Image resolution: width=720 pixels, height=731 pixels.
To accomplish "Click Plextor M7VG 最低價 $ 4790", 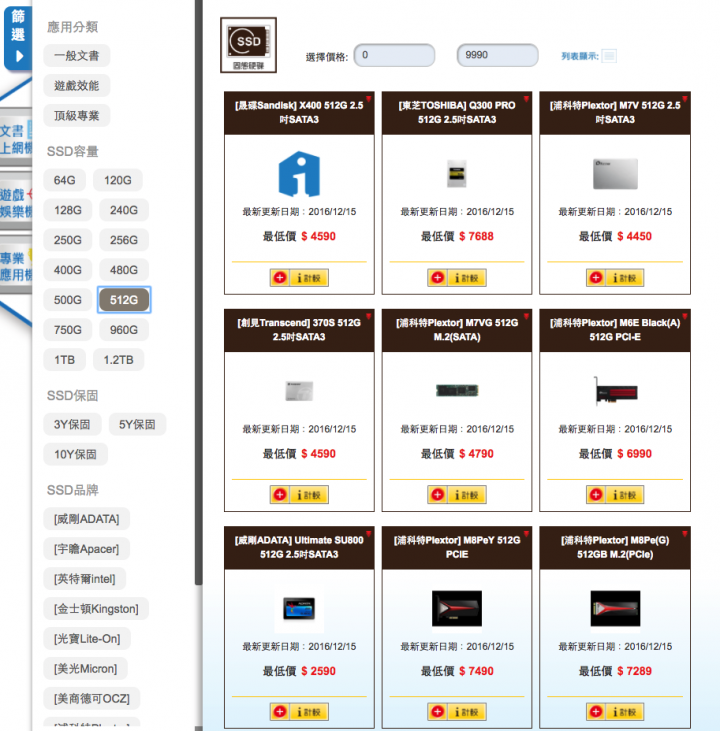I will (x=457, y=454).
